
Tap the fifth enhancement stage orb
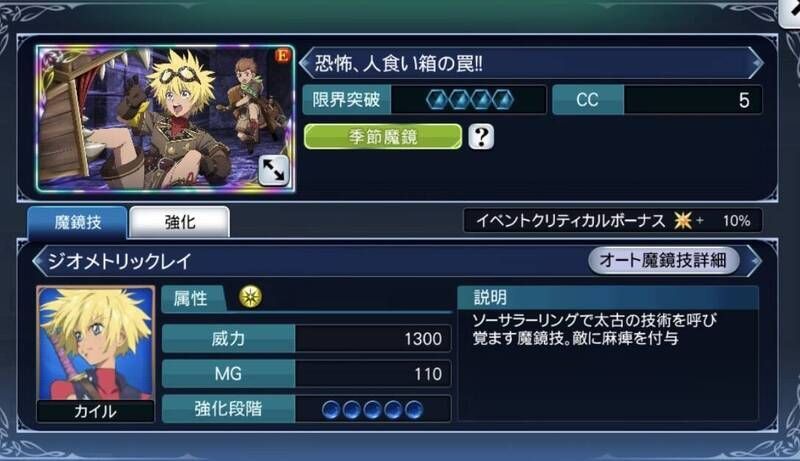[x=414, y=409]
